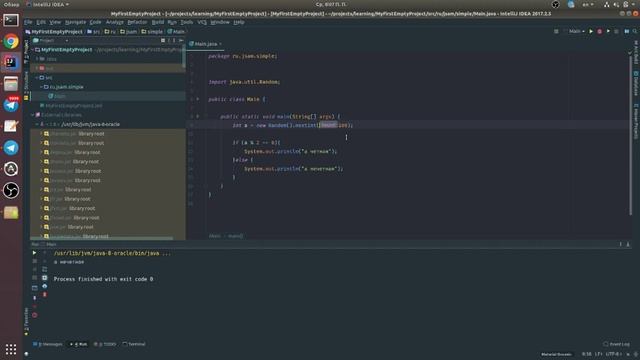640x360 pixels.
Task: Collapse the src folder node
Action: coord(37,78)
